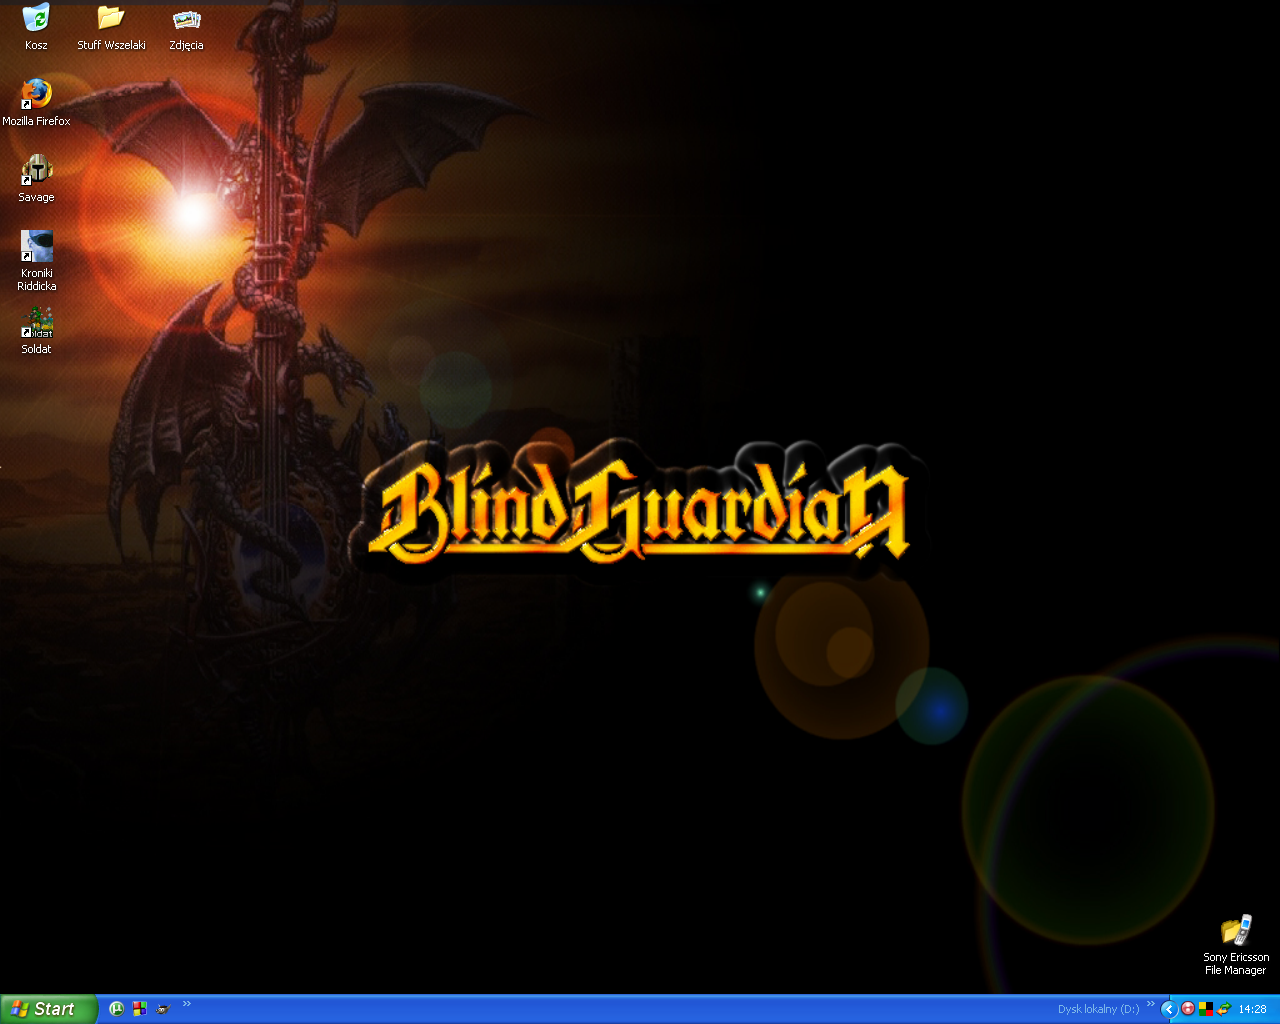Launch the Savage game shortcut

point(36,170)
